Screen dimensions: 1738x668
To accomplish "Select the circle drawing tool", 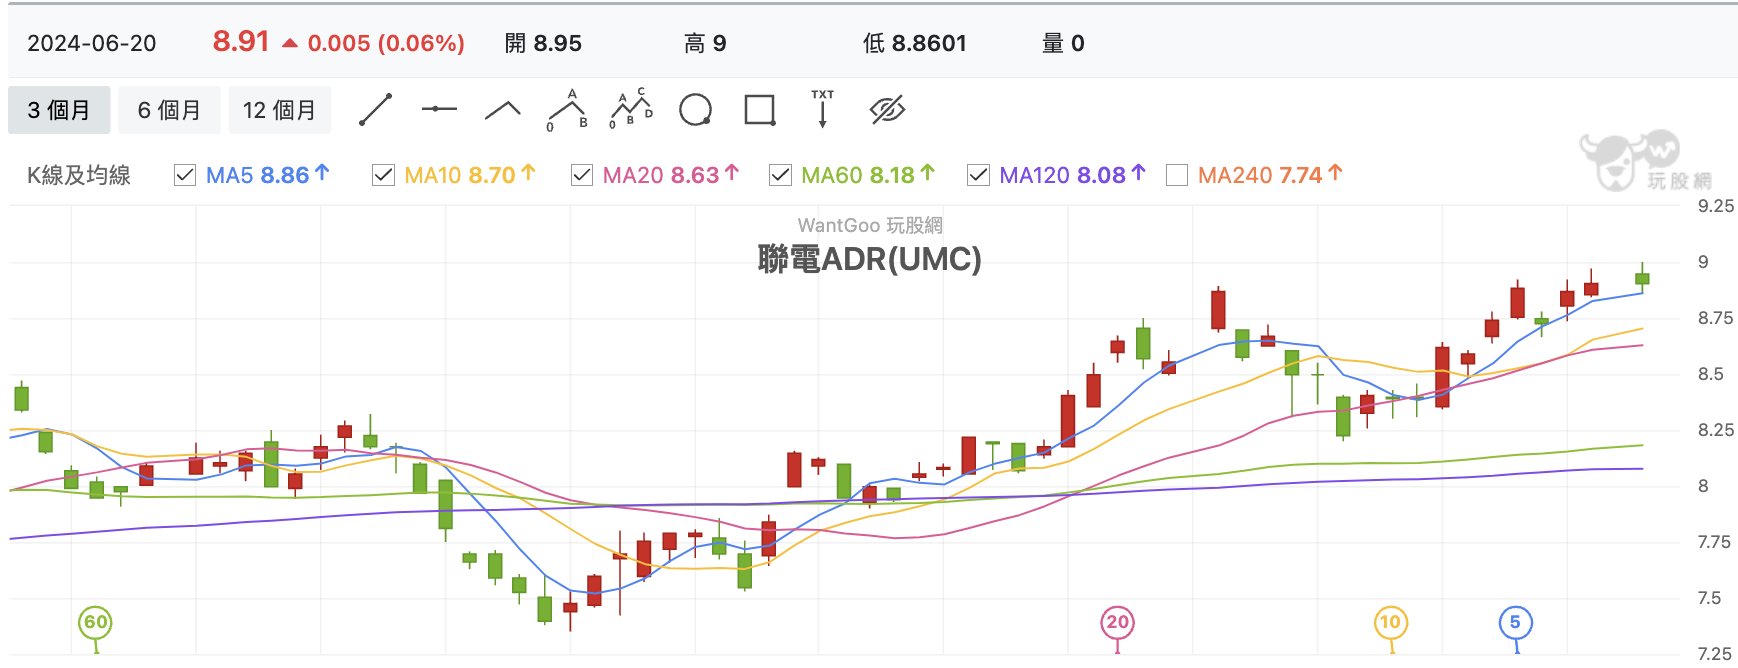I will coord(695,110).
